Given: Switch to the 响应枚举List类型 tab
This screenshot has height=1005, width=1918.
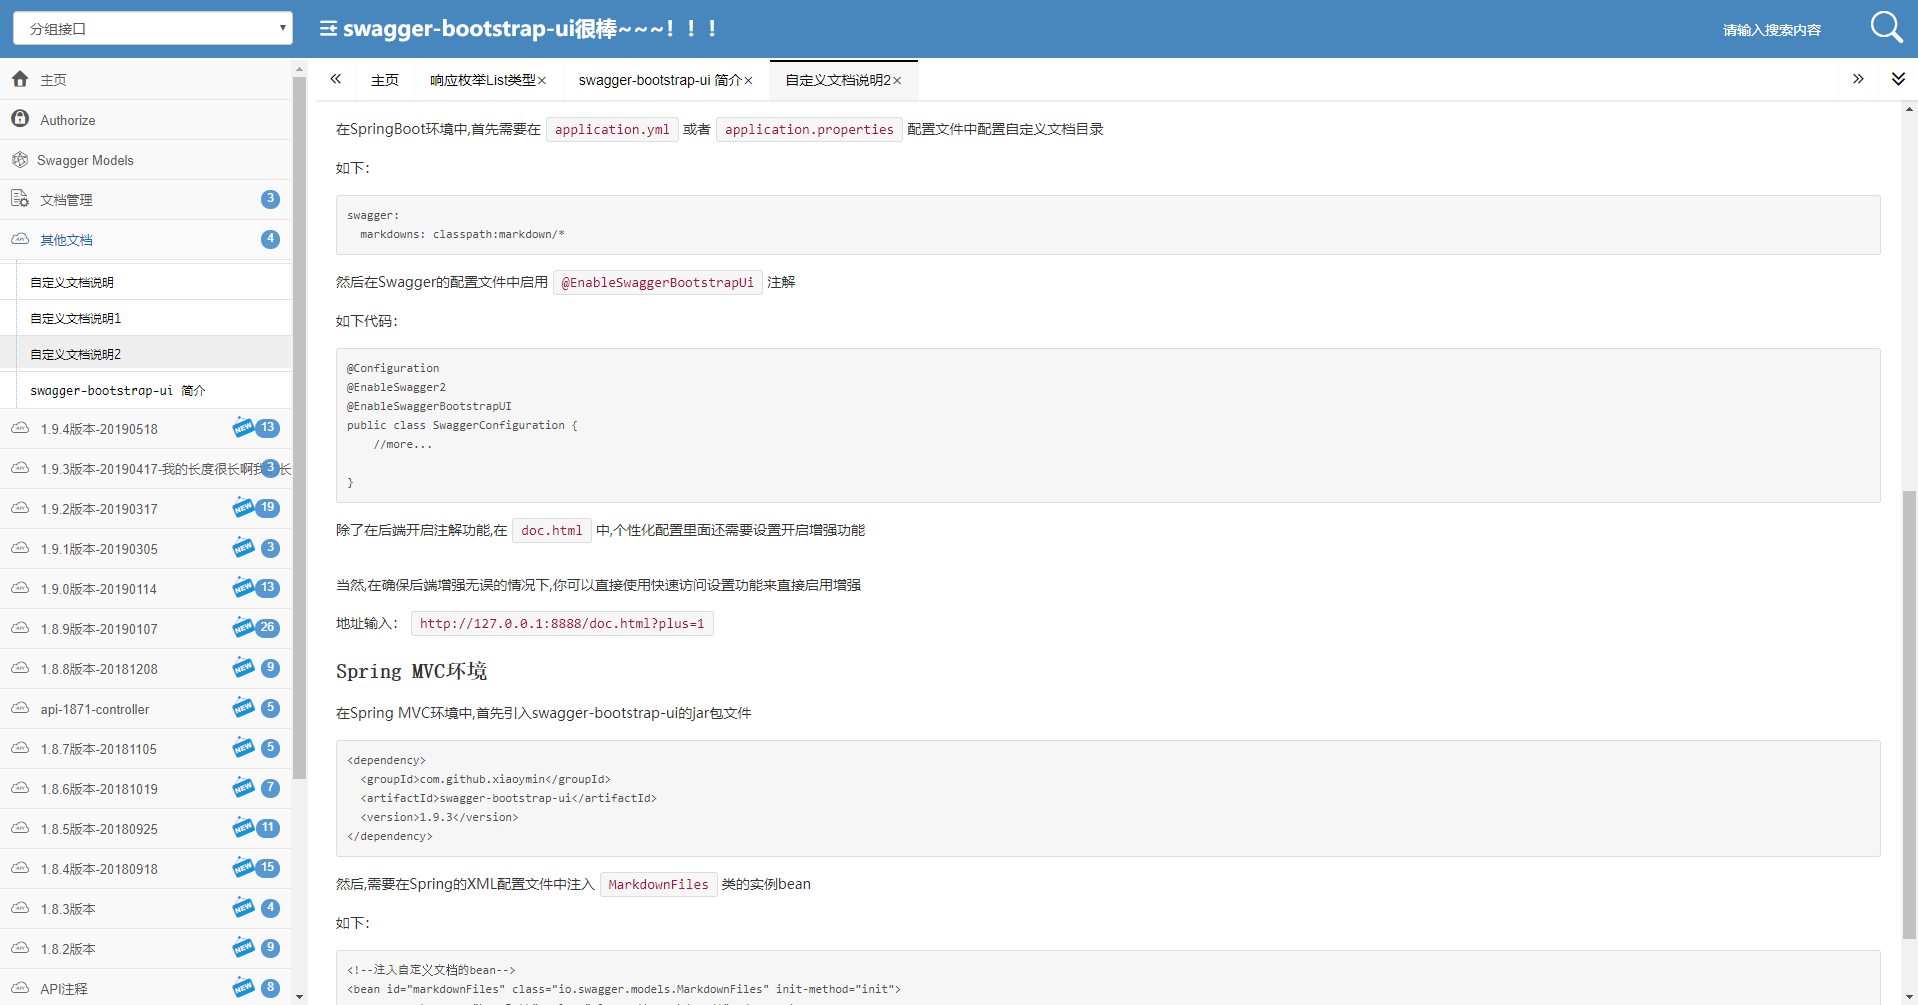Looking at the screenshot, I should click(x=483, y=80).
